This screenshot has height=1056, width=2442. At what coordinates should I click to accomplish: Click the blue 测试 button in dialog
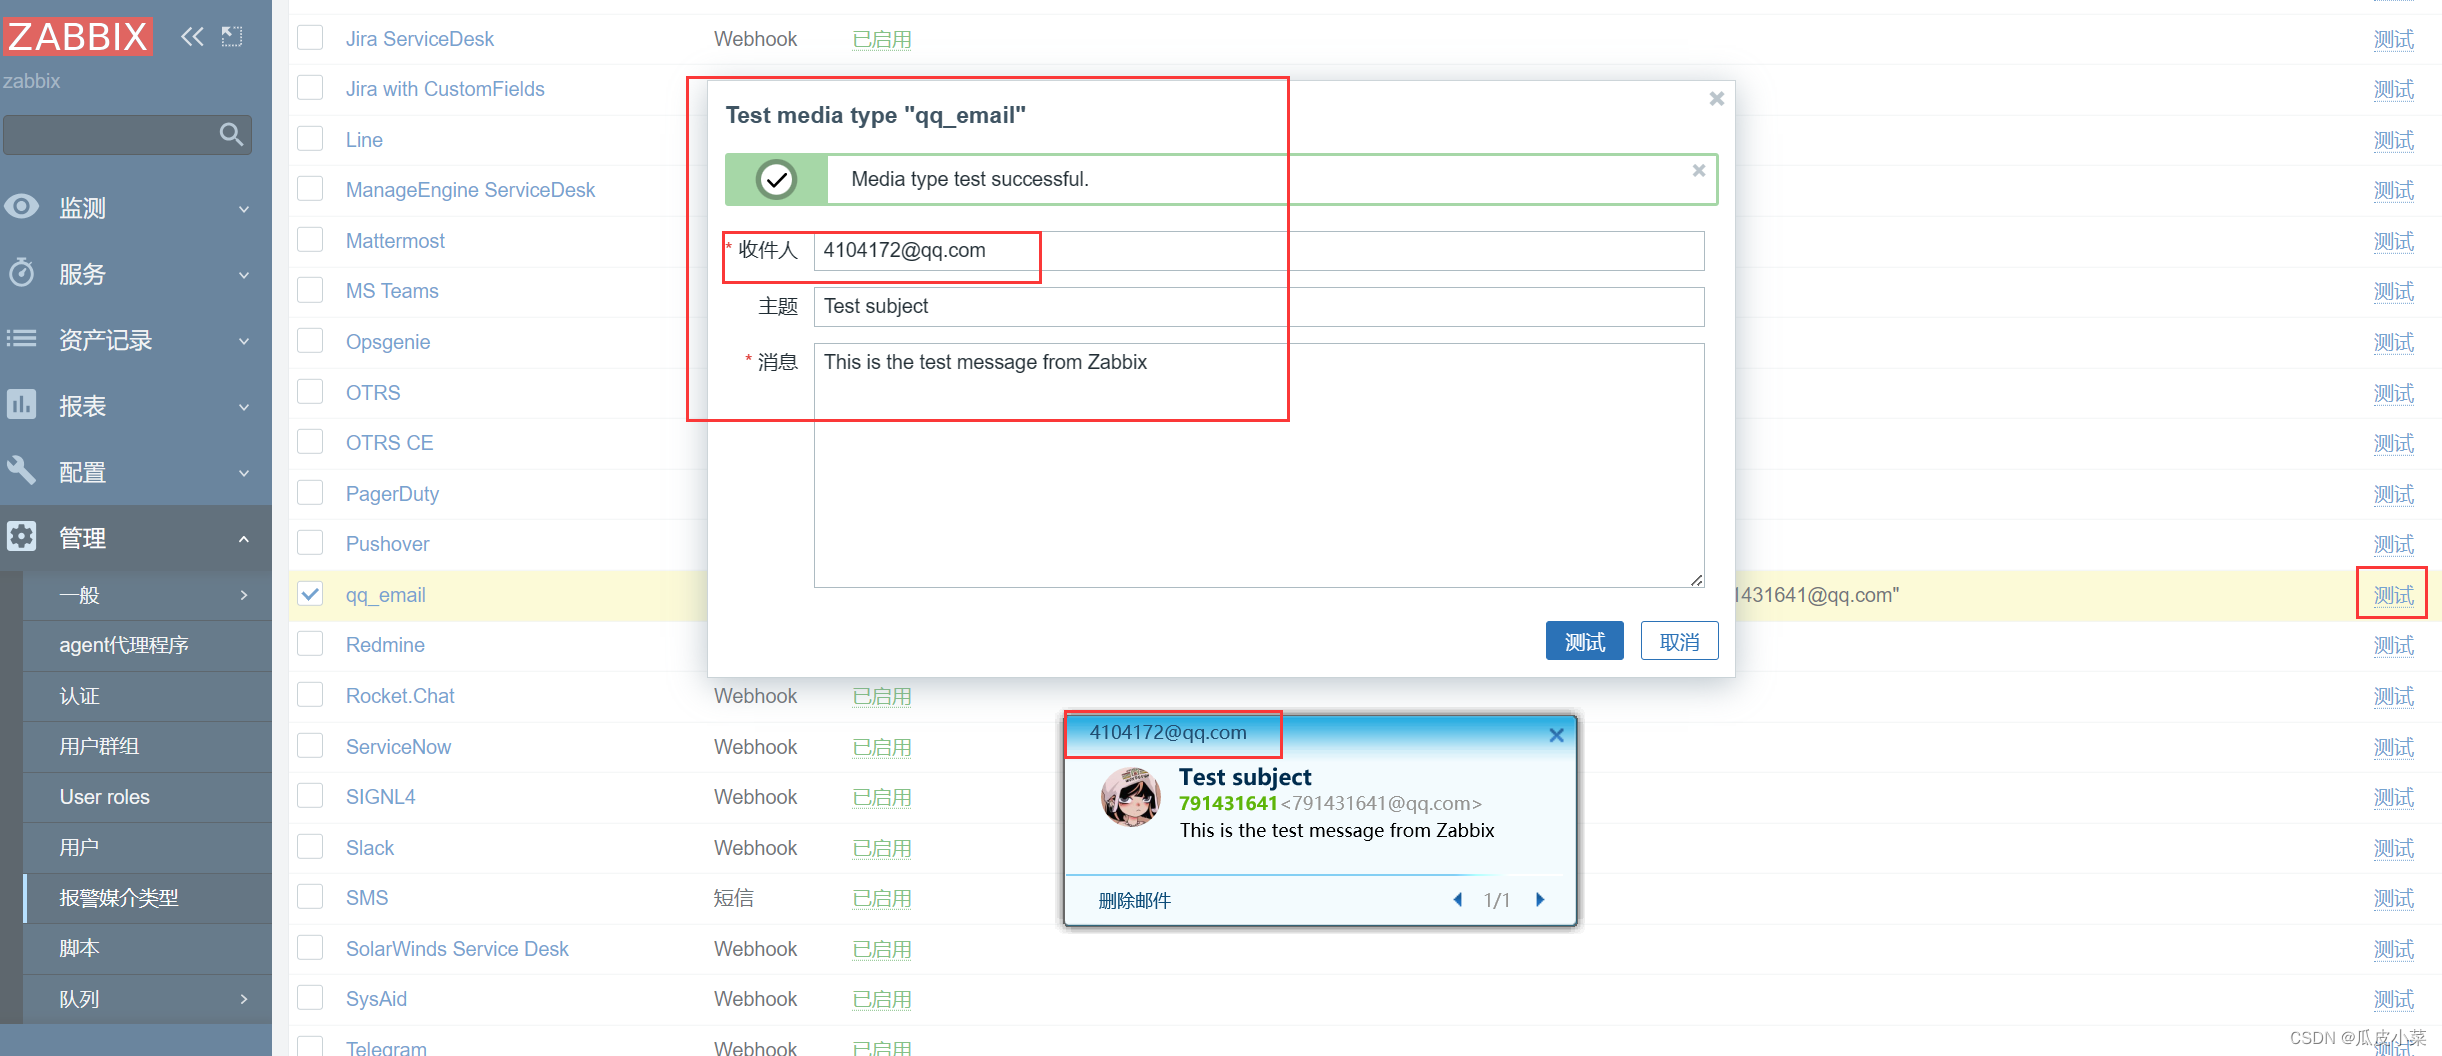point(1584,641)
